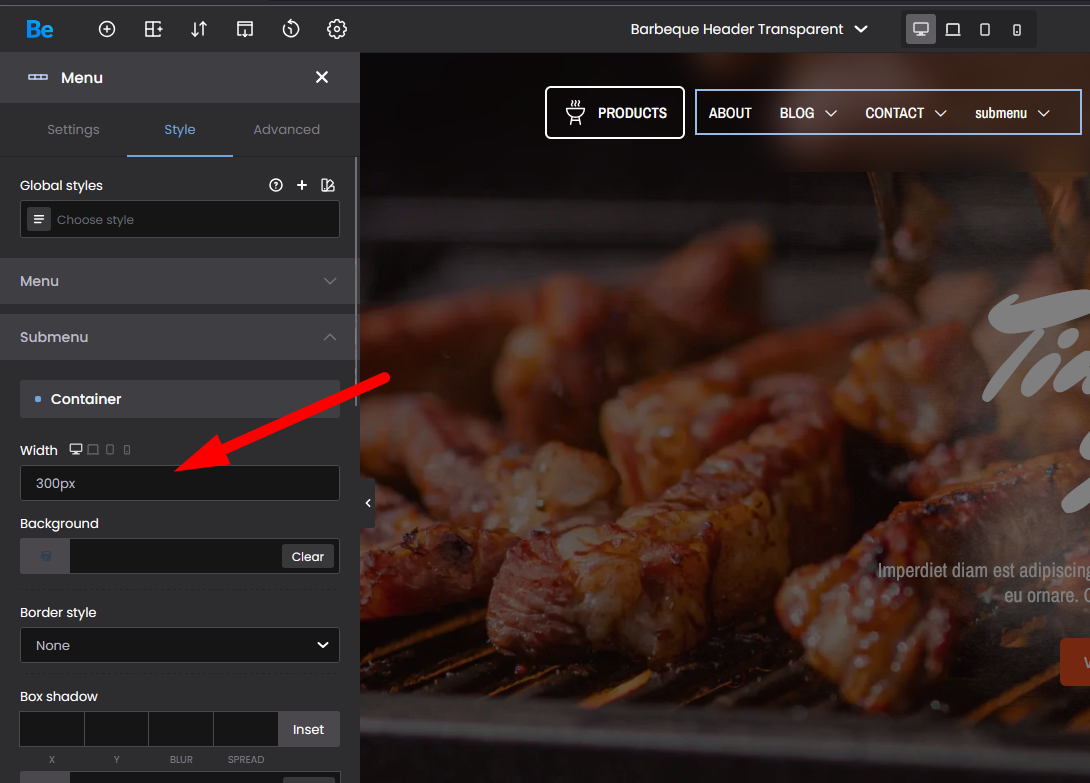This screenshot has width=1090, height=783.
Task: Toggle the Inset box shadow option
Action: (308, 729)
